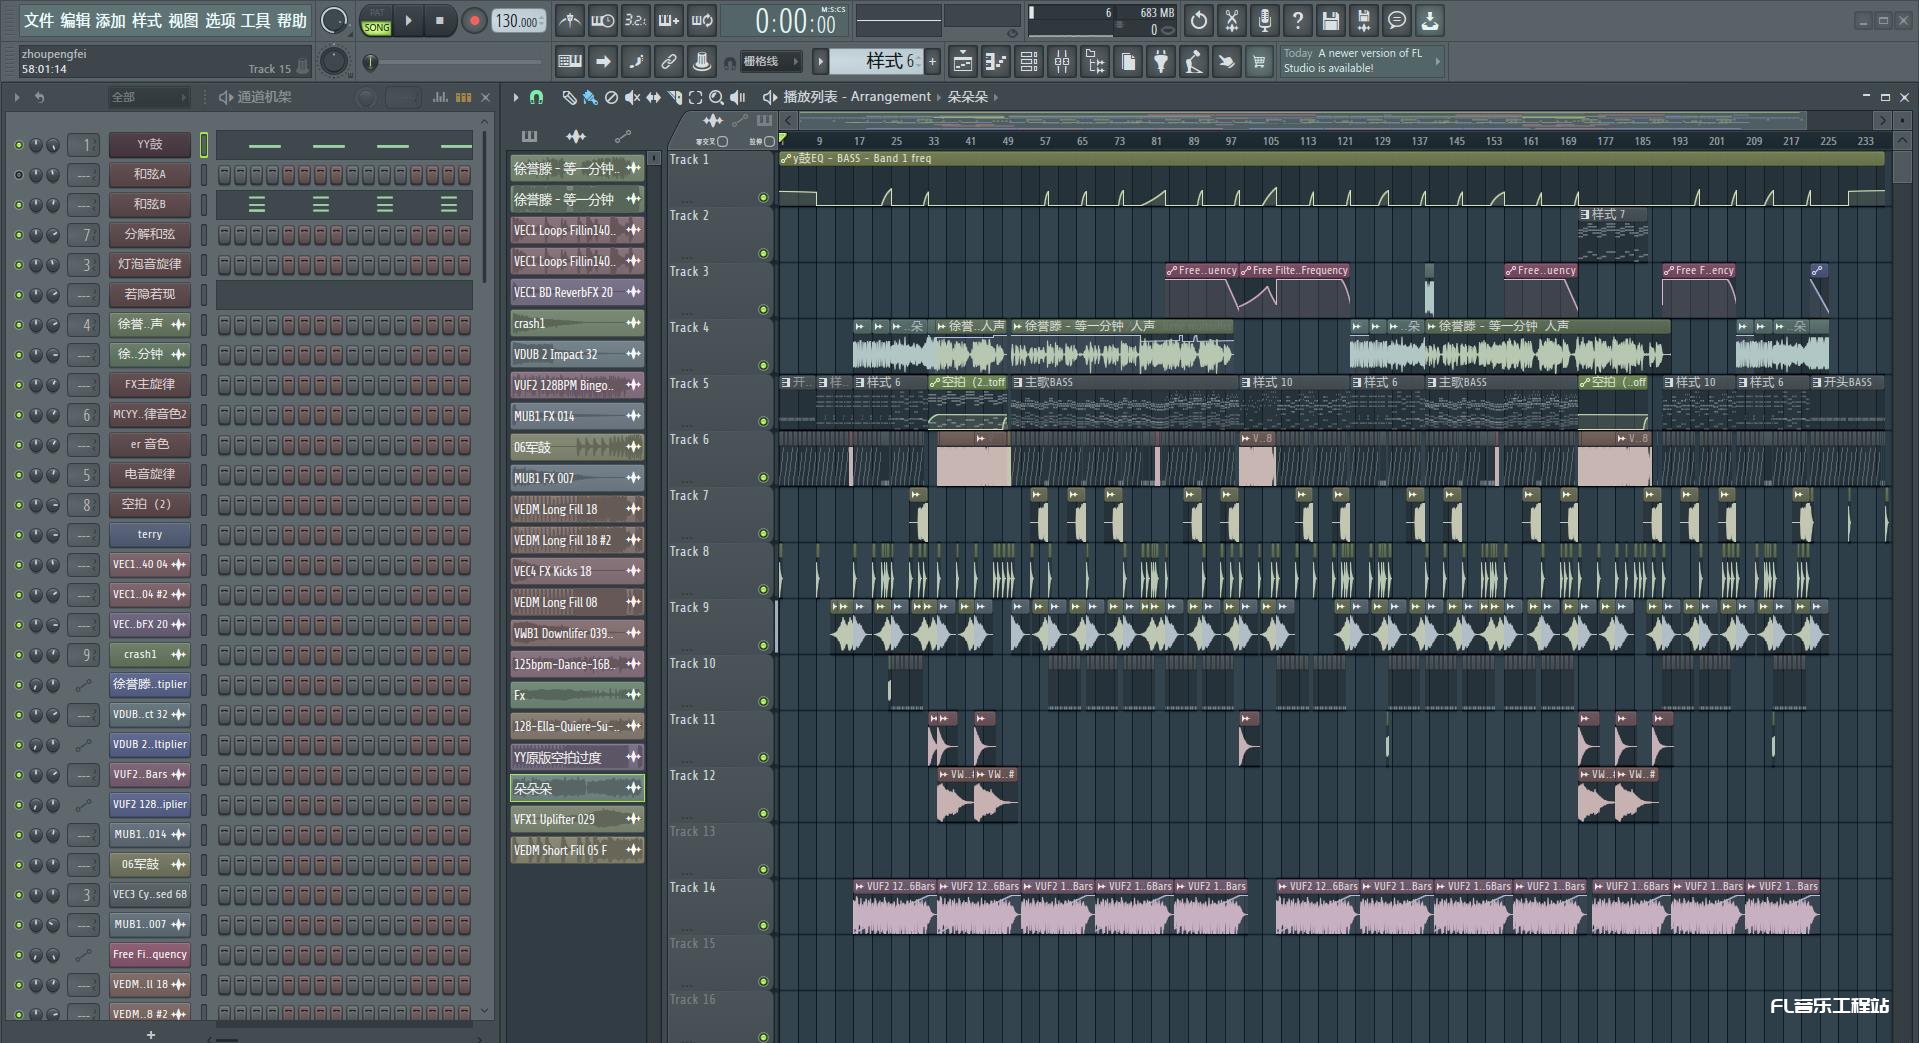
Task: Select the 朵朵朵 clip in picker
Action: pos(577,789)
